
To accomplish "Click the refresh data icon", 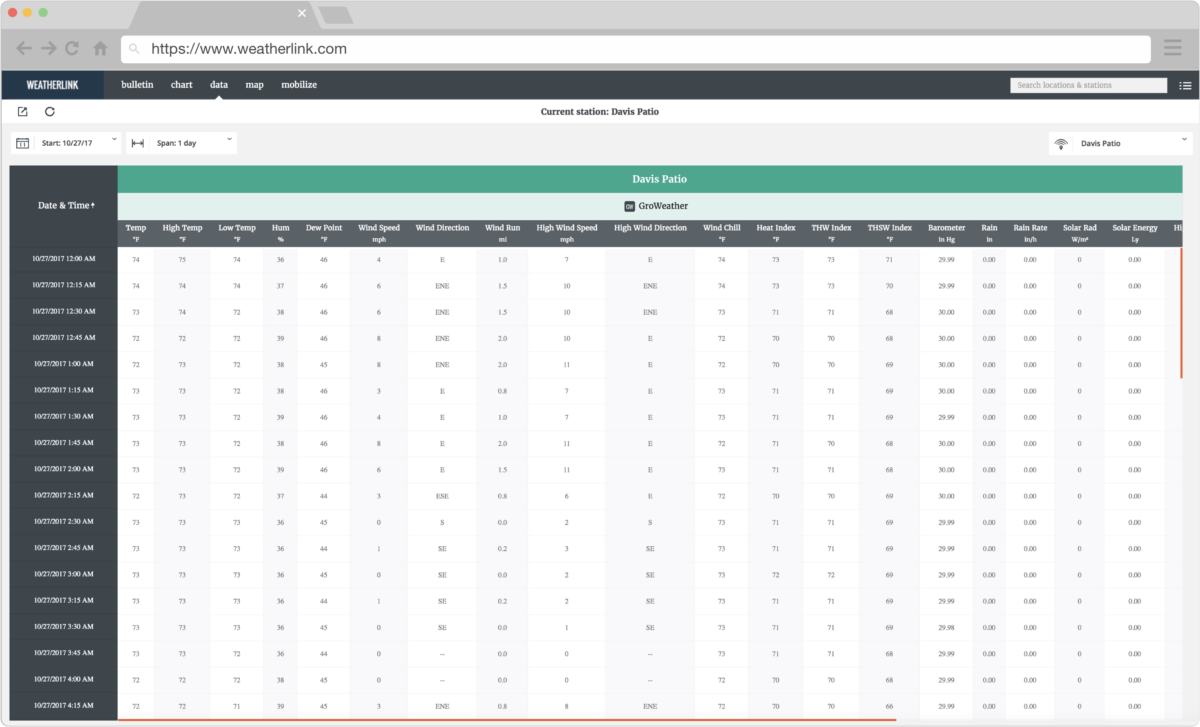I will tap(50, 111).
